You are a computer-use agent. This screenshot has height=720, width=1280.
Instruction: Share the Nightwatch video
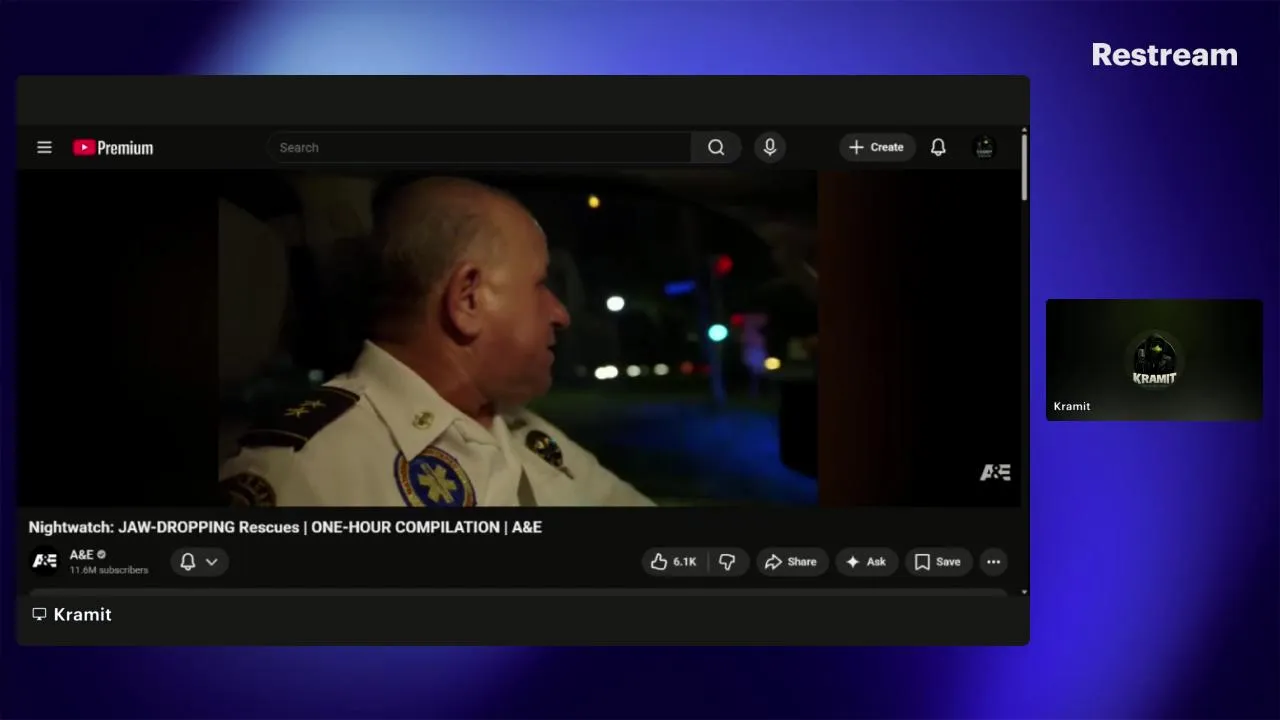[x=791, y=562]
